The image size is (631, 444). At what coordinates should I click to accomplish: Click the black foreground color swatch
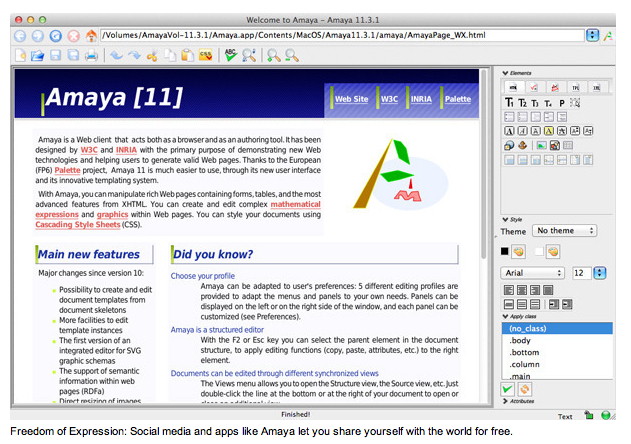(505, 251)
